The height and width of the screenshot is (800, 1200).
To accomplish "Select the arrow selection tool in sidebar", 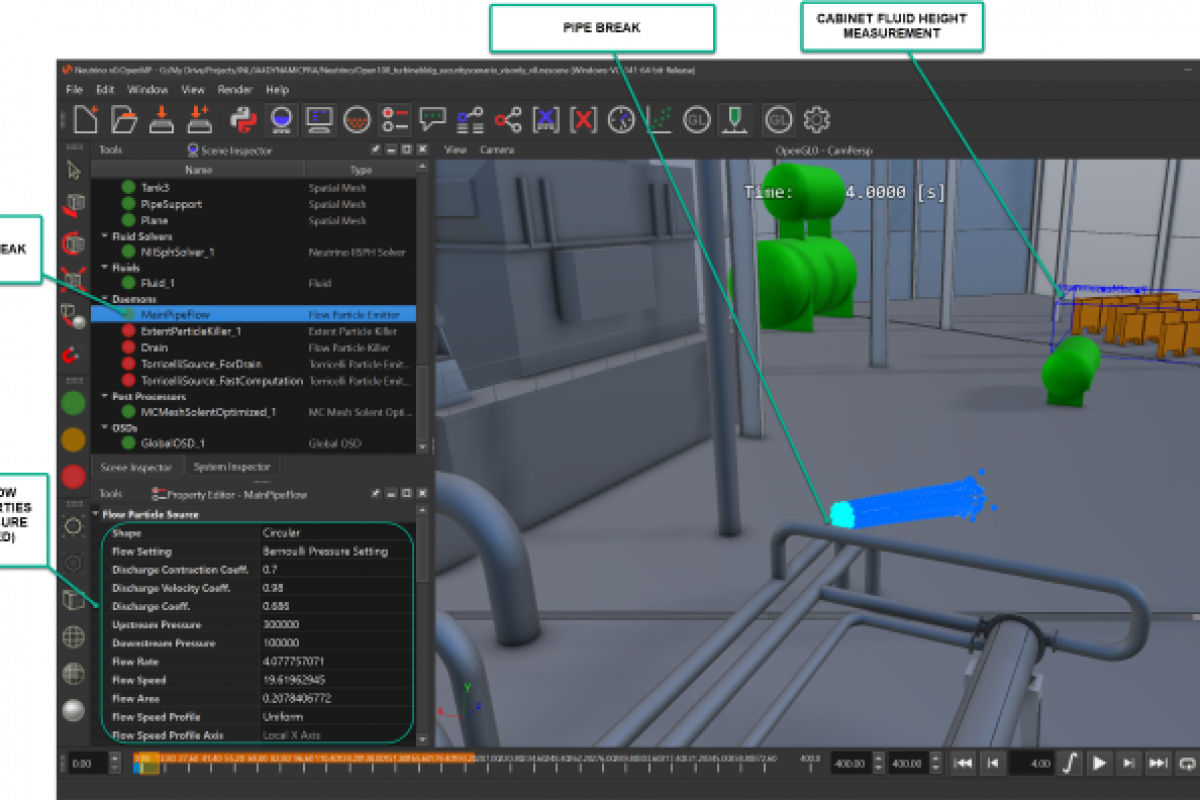I will coord(73,170).
